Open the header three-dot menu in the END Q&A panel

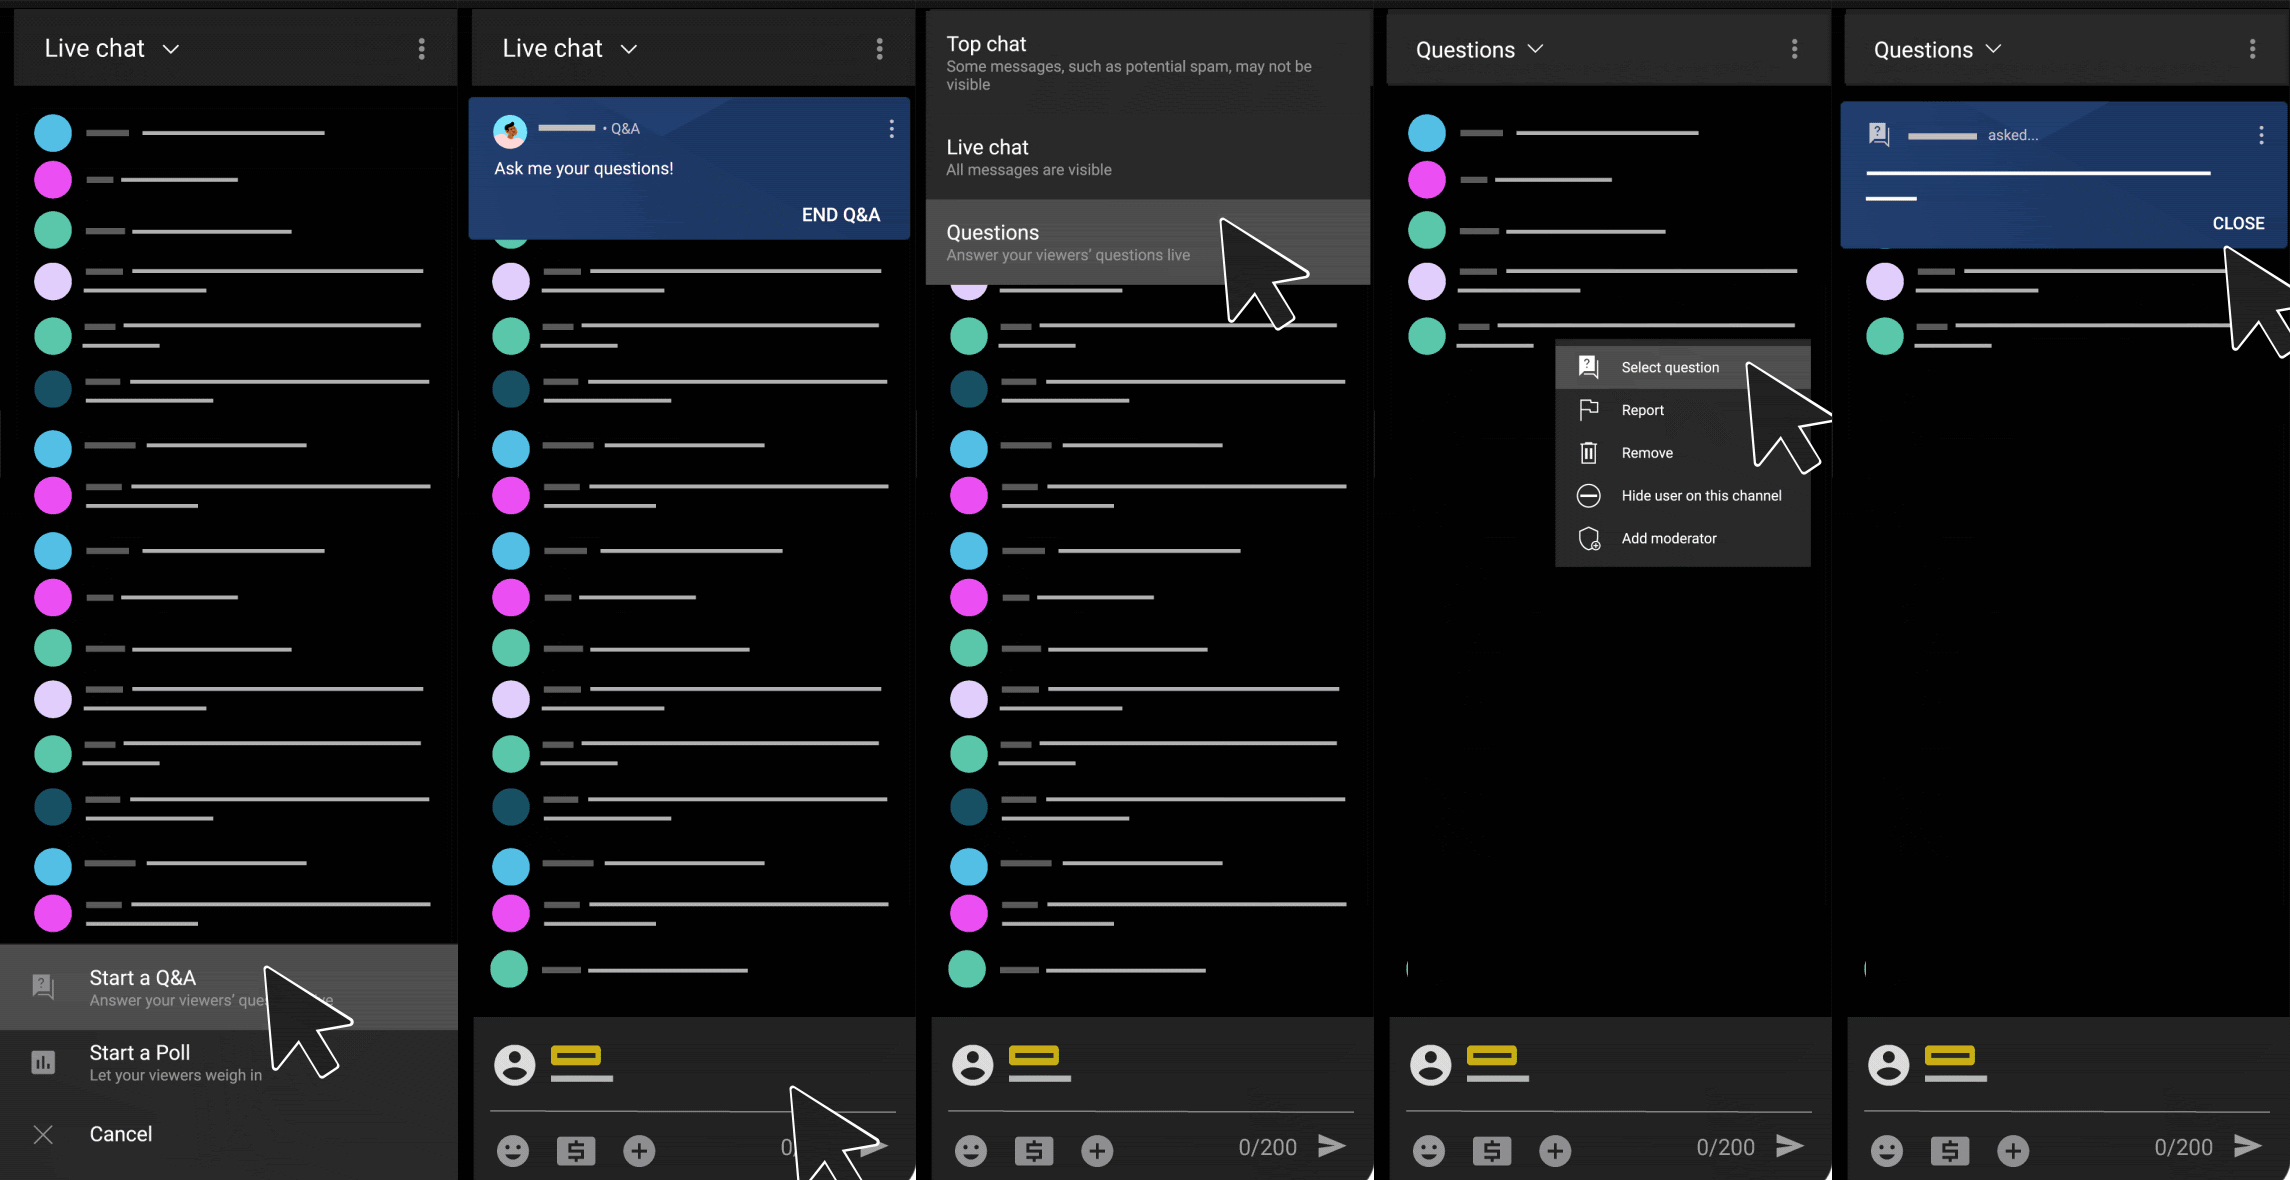(x=880, y=49)
